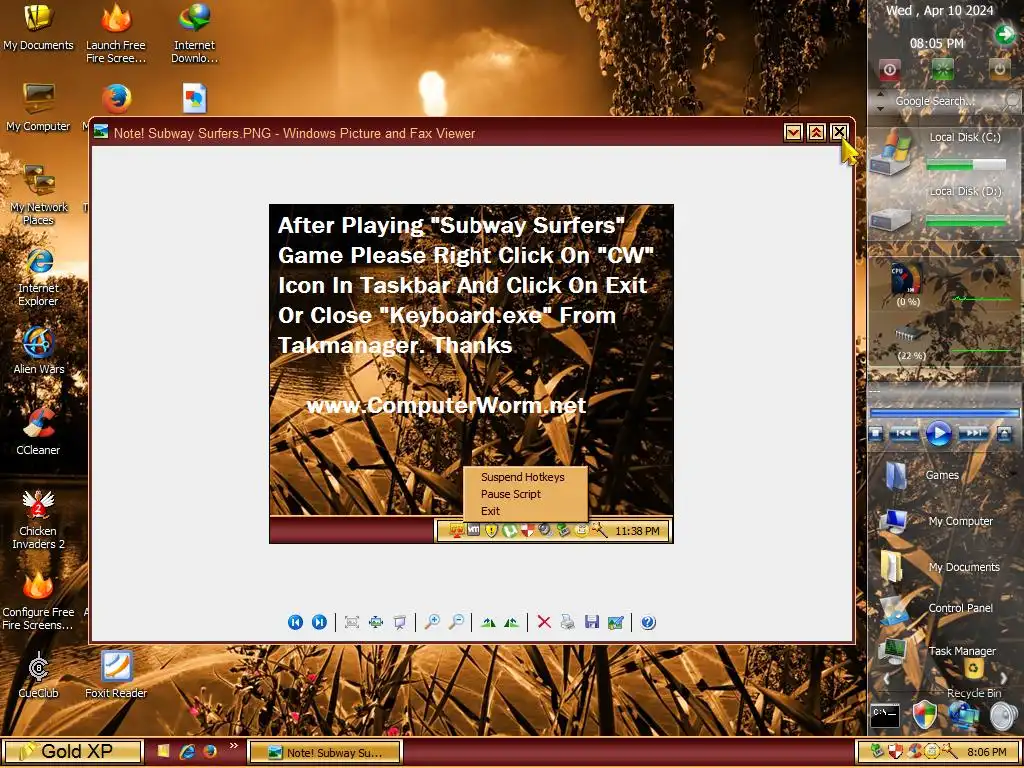Viewport: 1024px width, 768px height.
Task: Rotate image clockwise
Action: (x=488, y=622)
